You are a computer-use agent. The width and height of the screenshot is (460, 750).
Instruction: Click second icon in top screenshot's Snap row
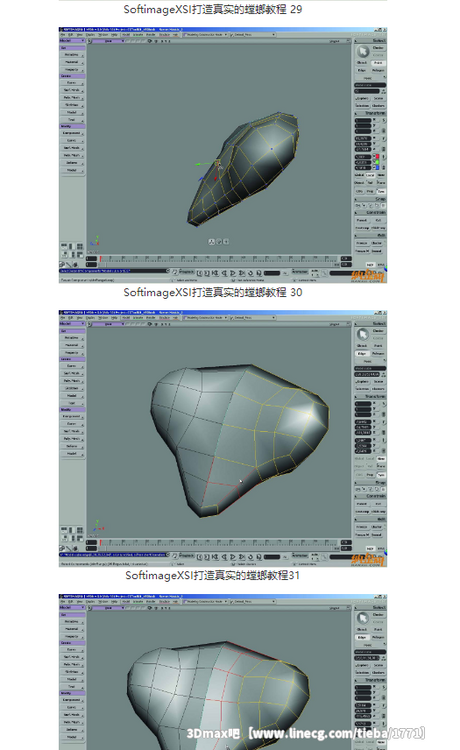pos(364,206)
